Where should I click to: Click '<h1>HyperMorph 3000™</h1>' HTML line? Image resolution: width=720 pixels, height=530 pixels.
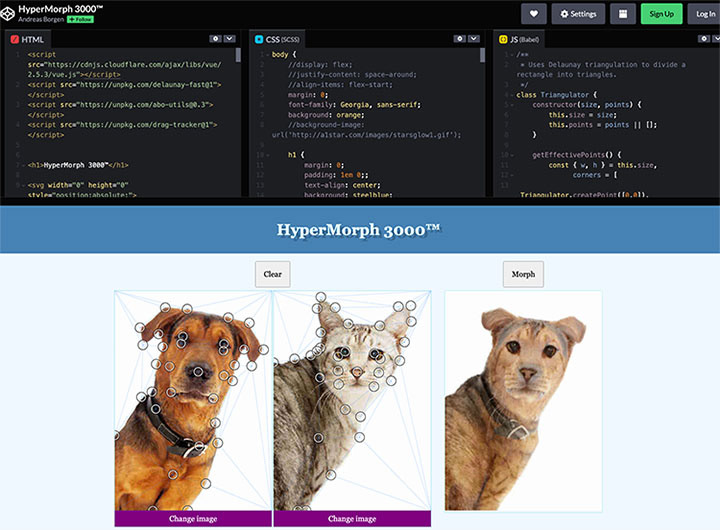pyautogui.click(x=78, y=165)
